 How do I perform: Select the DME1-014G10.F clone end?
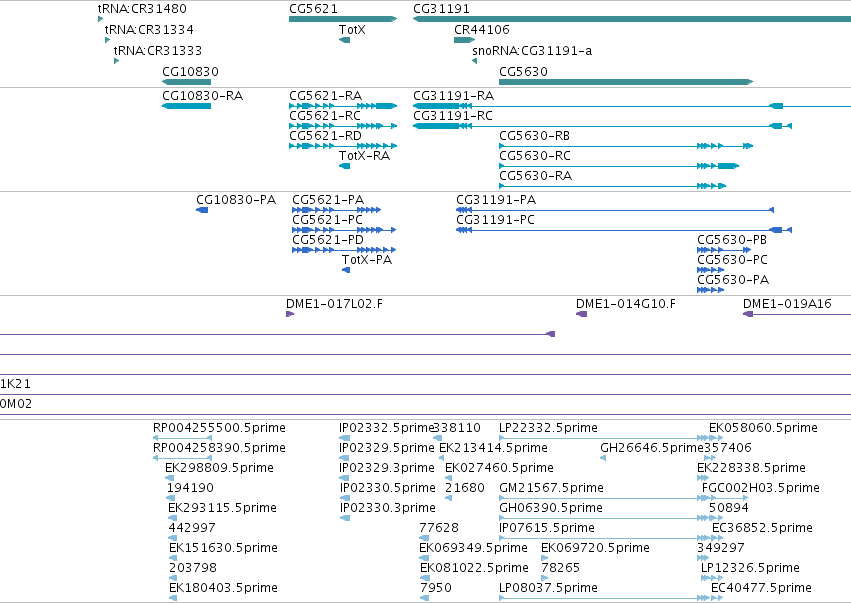pyautogui.click(x=581, y=314)
